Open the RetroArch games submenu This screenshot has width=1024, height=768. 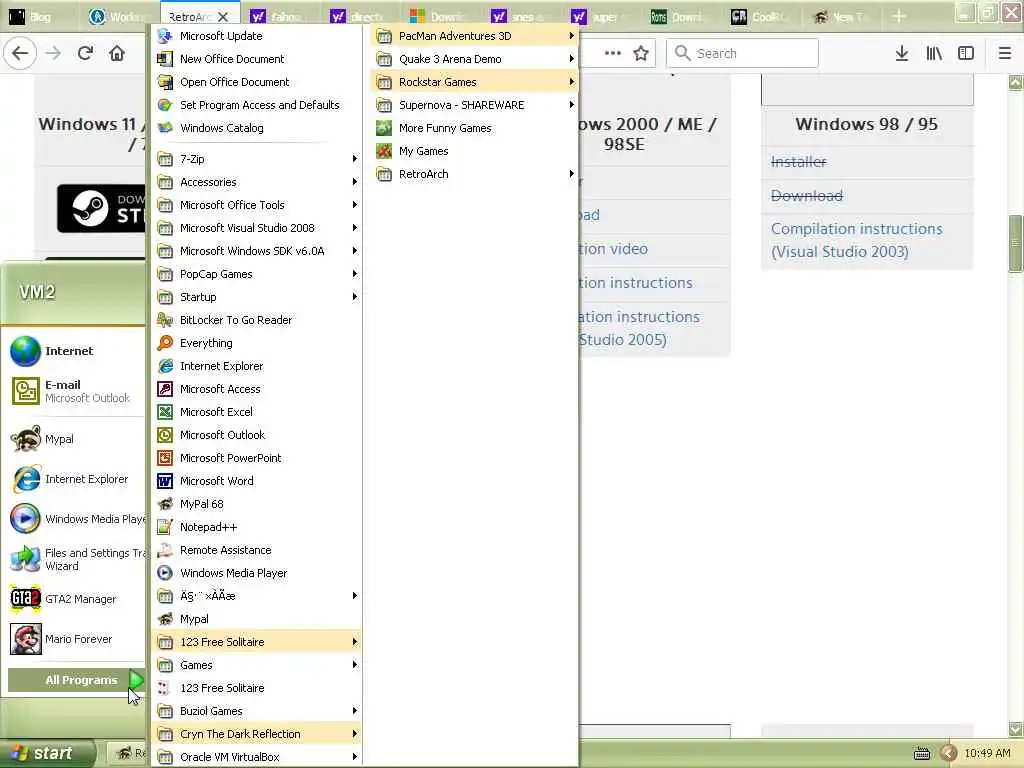[x=474, y=174]
